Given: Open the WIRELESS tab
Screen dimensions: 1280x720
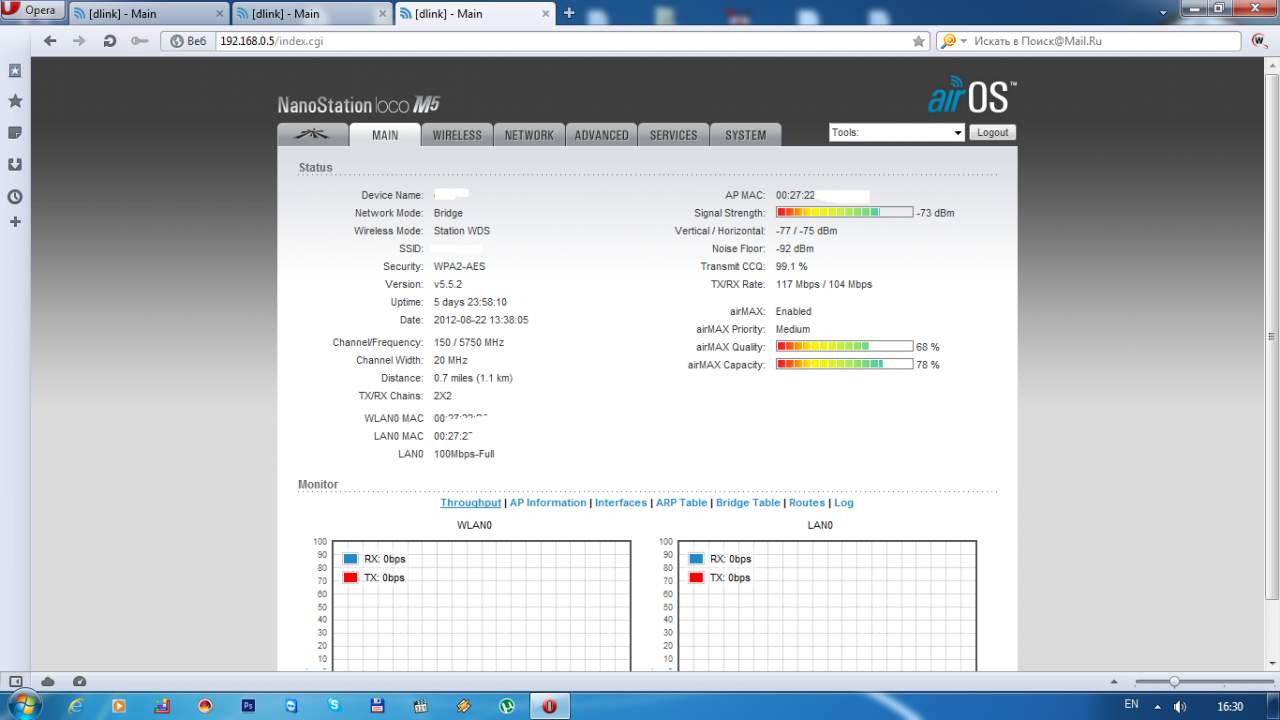Looking at the screenshot, I should (x=457, y=135).
